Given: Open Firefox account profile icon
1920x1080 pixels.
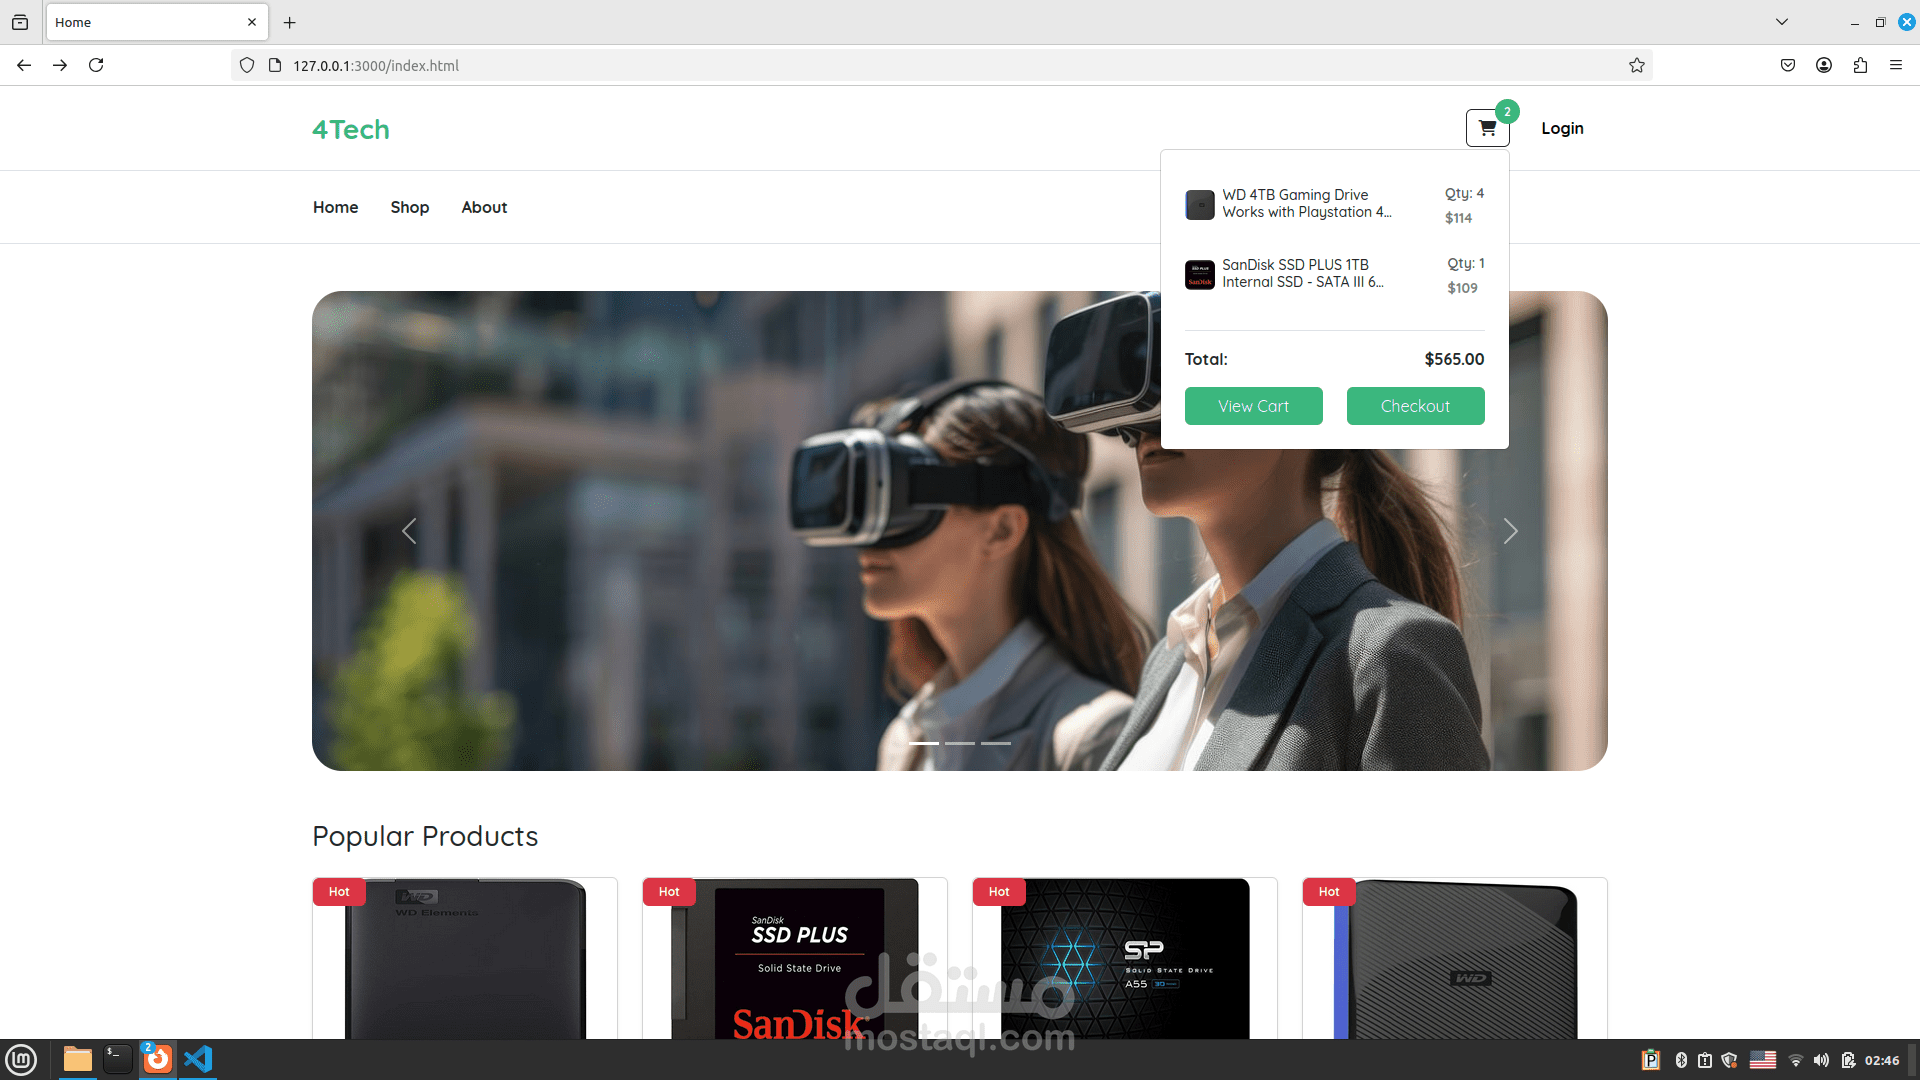Looking at the screenshot, I should [1824, 65].
